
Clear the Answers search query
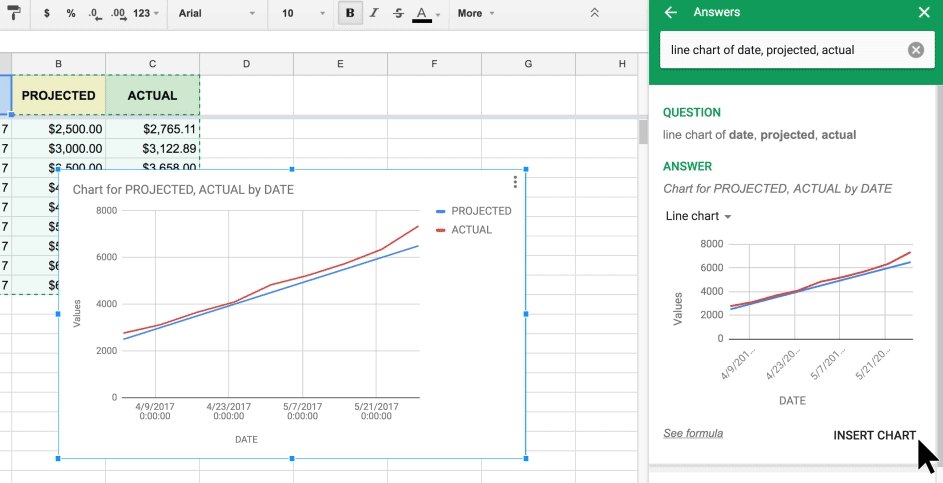915,50
